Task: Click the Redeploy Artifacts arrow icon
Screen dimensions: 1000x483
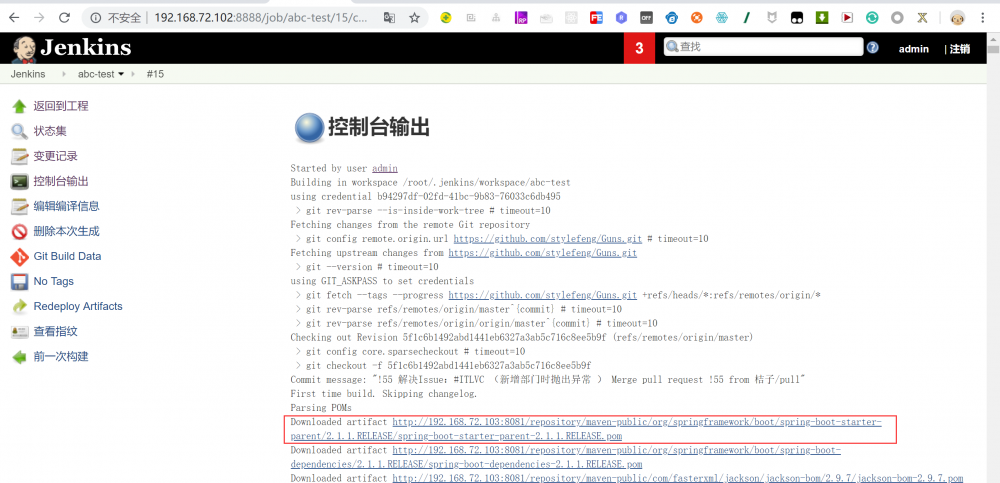Action: [19, 306]
